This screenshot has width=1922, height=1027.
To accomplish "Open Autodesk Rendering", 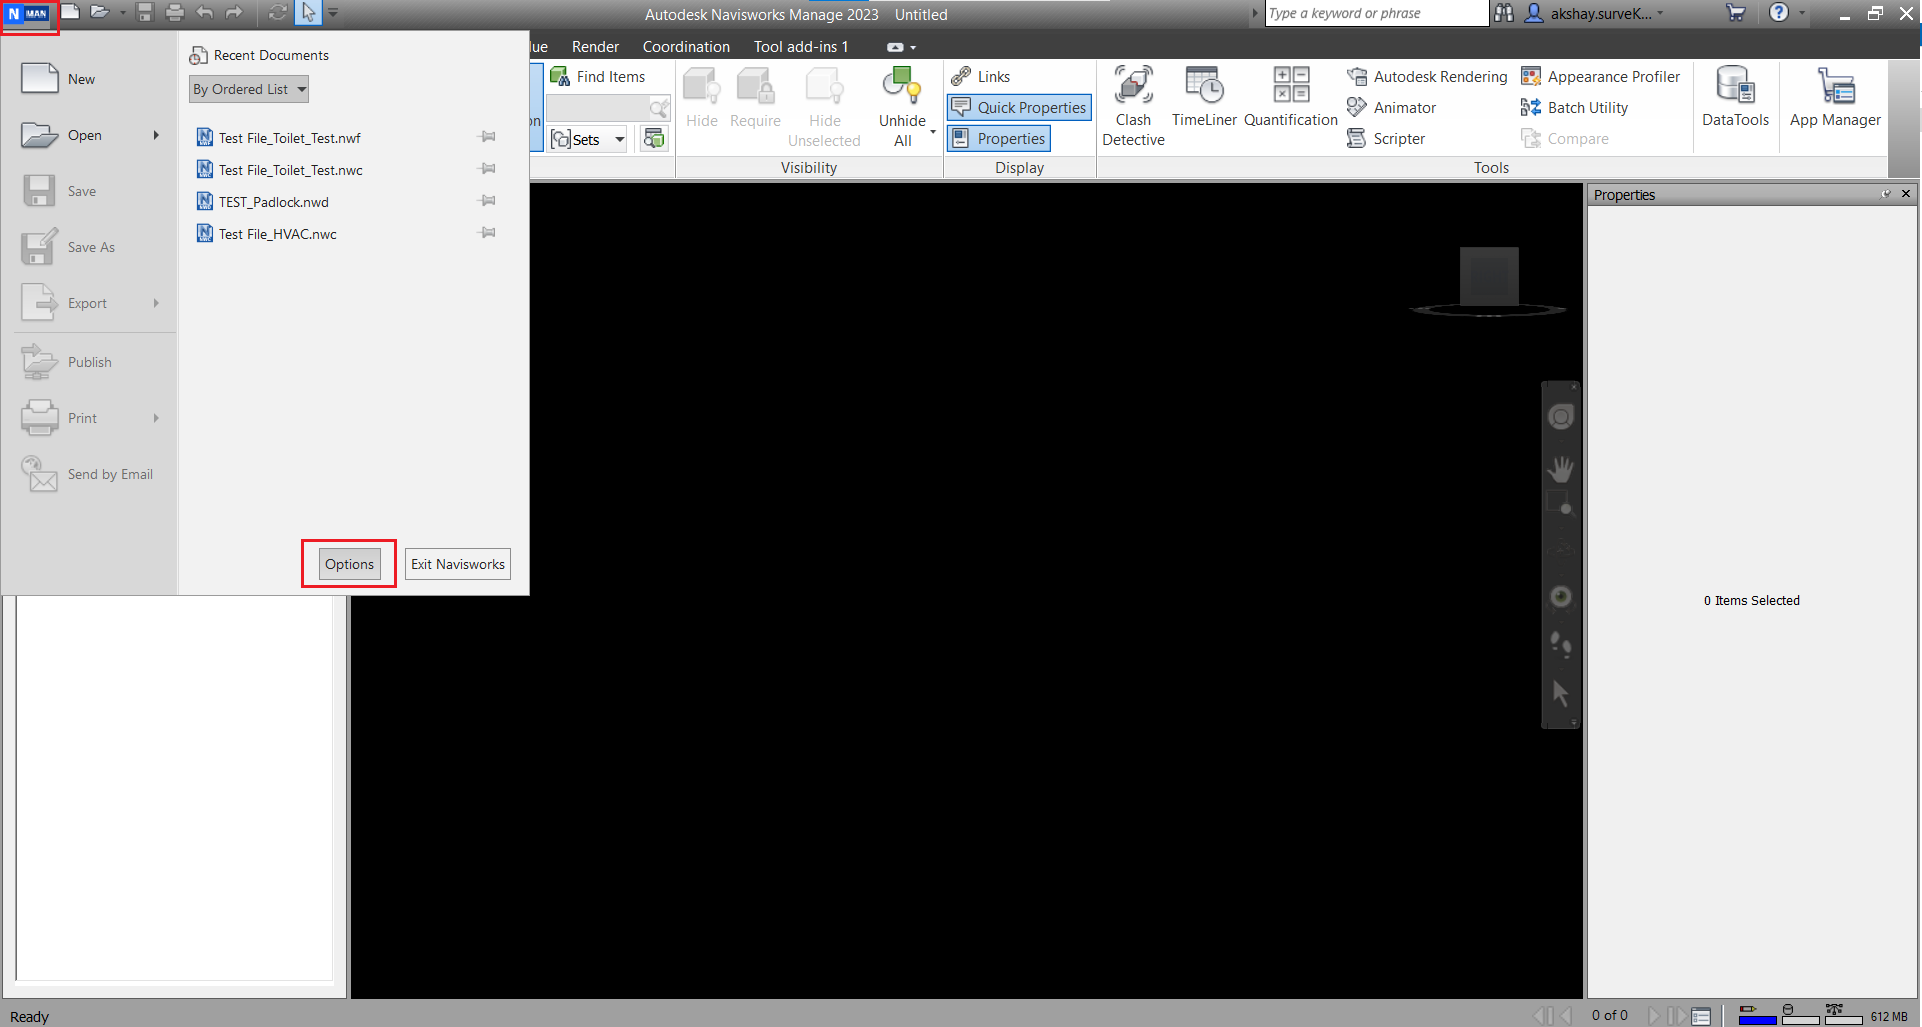I will tap(1427, 77).
